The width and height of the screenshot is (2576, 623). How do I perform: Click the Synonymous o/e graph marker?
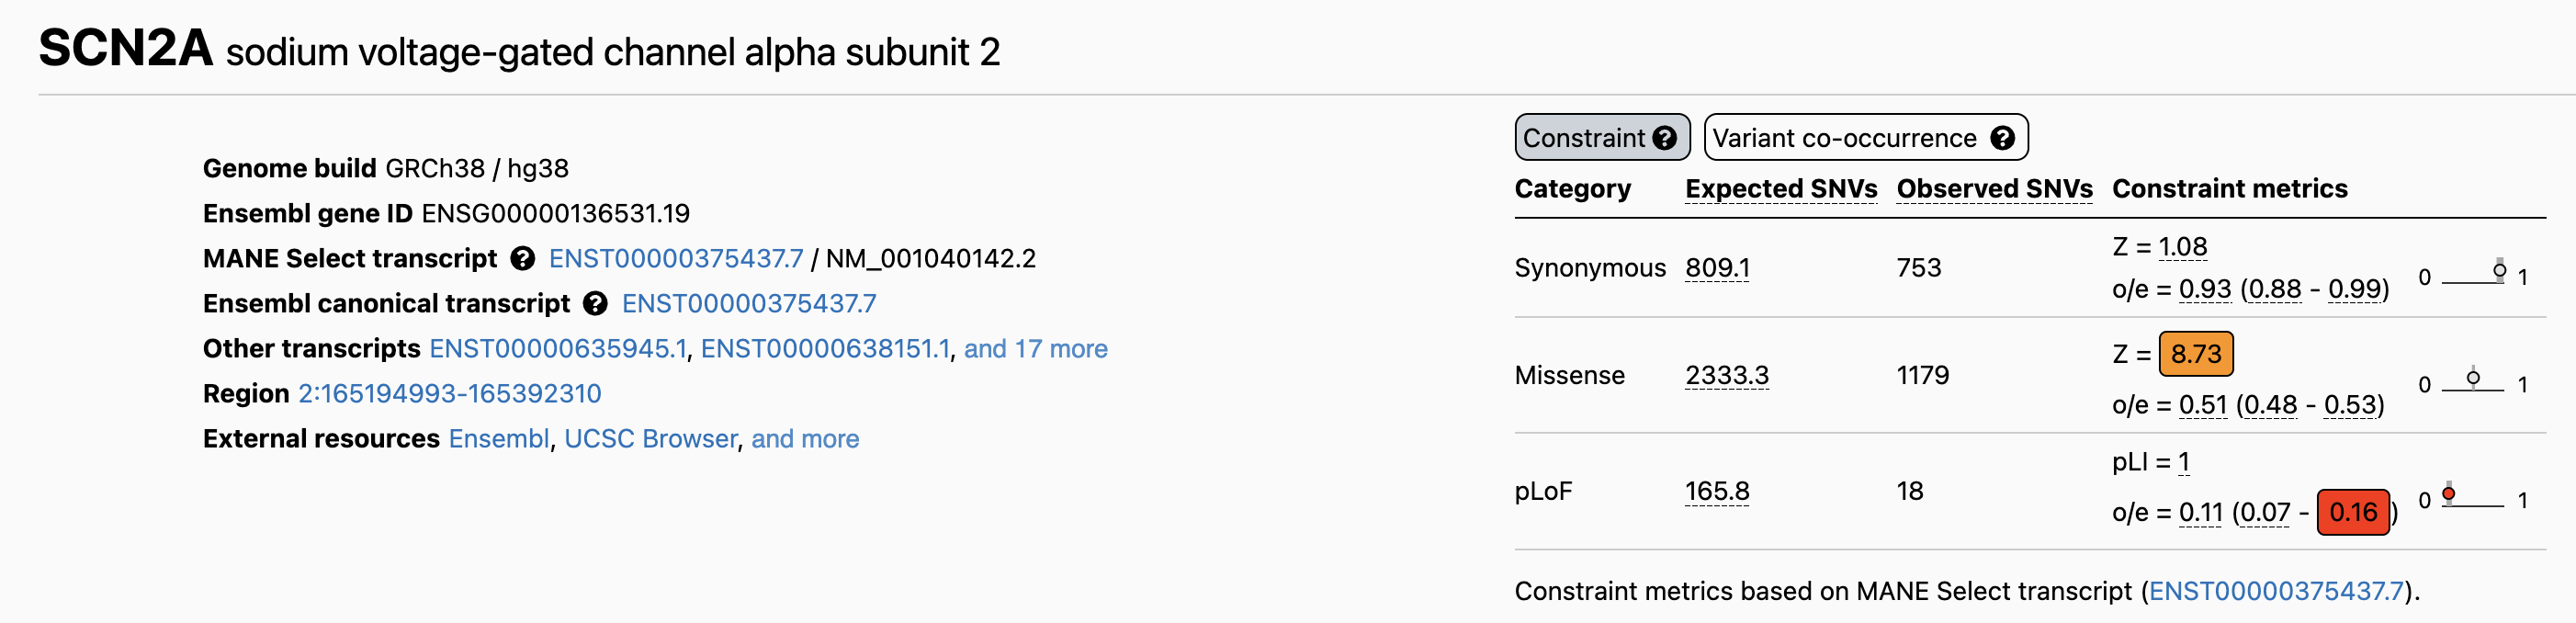click(2499, 270)
